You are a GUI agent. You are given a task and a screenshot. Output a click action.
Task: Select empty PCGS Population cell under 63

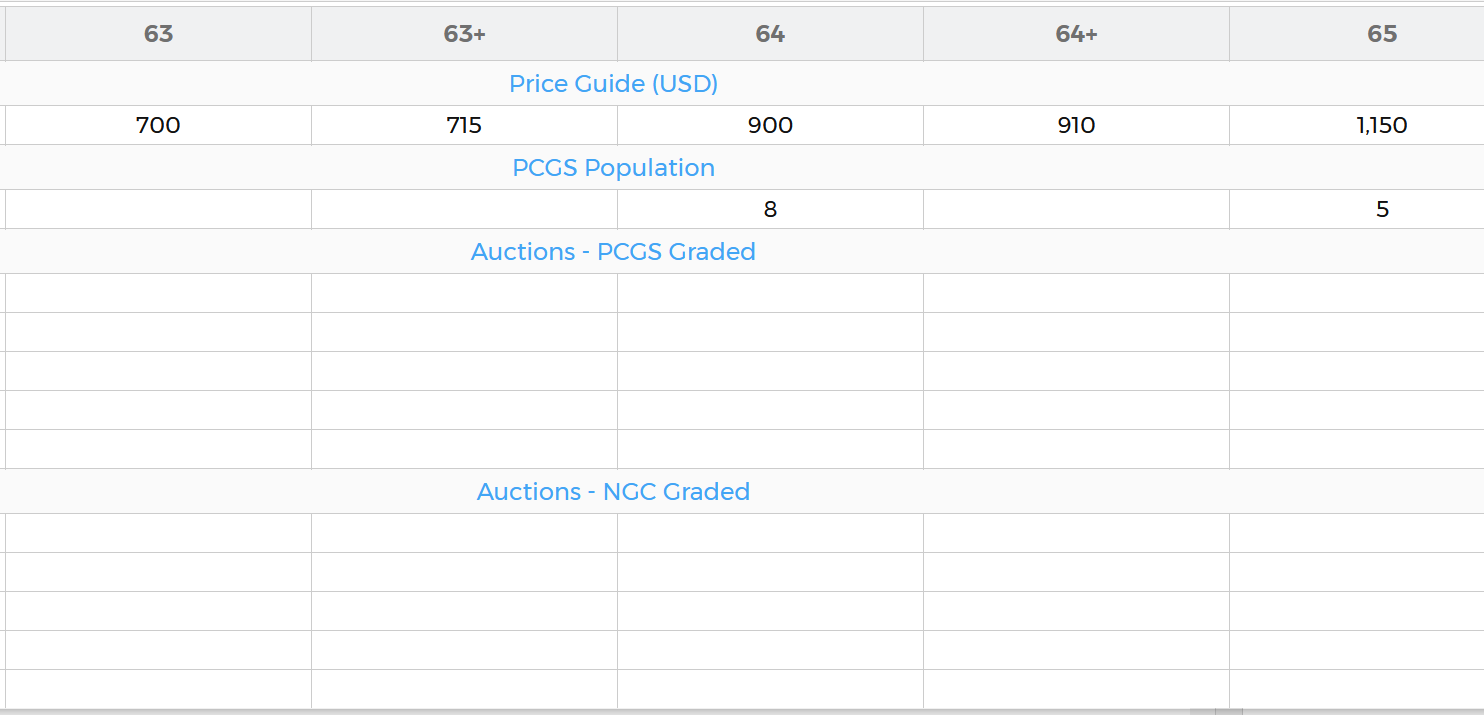click(x=158, y=209)
